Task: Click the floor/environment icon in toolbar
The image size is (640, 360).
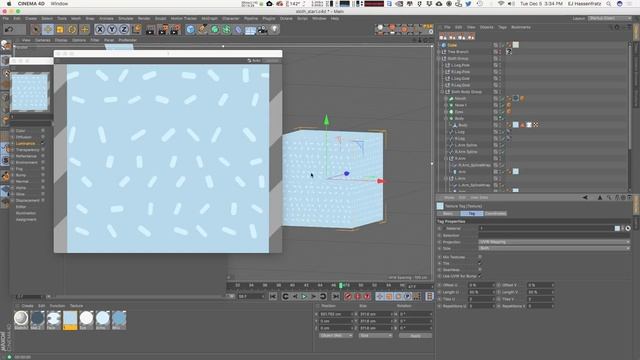Action: [x=250, y=29]
